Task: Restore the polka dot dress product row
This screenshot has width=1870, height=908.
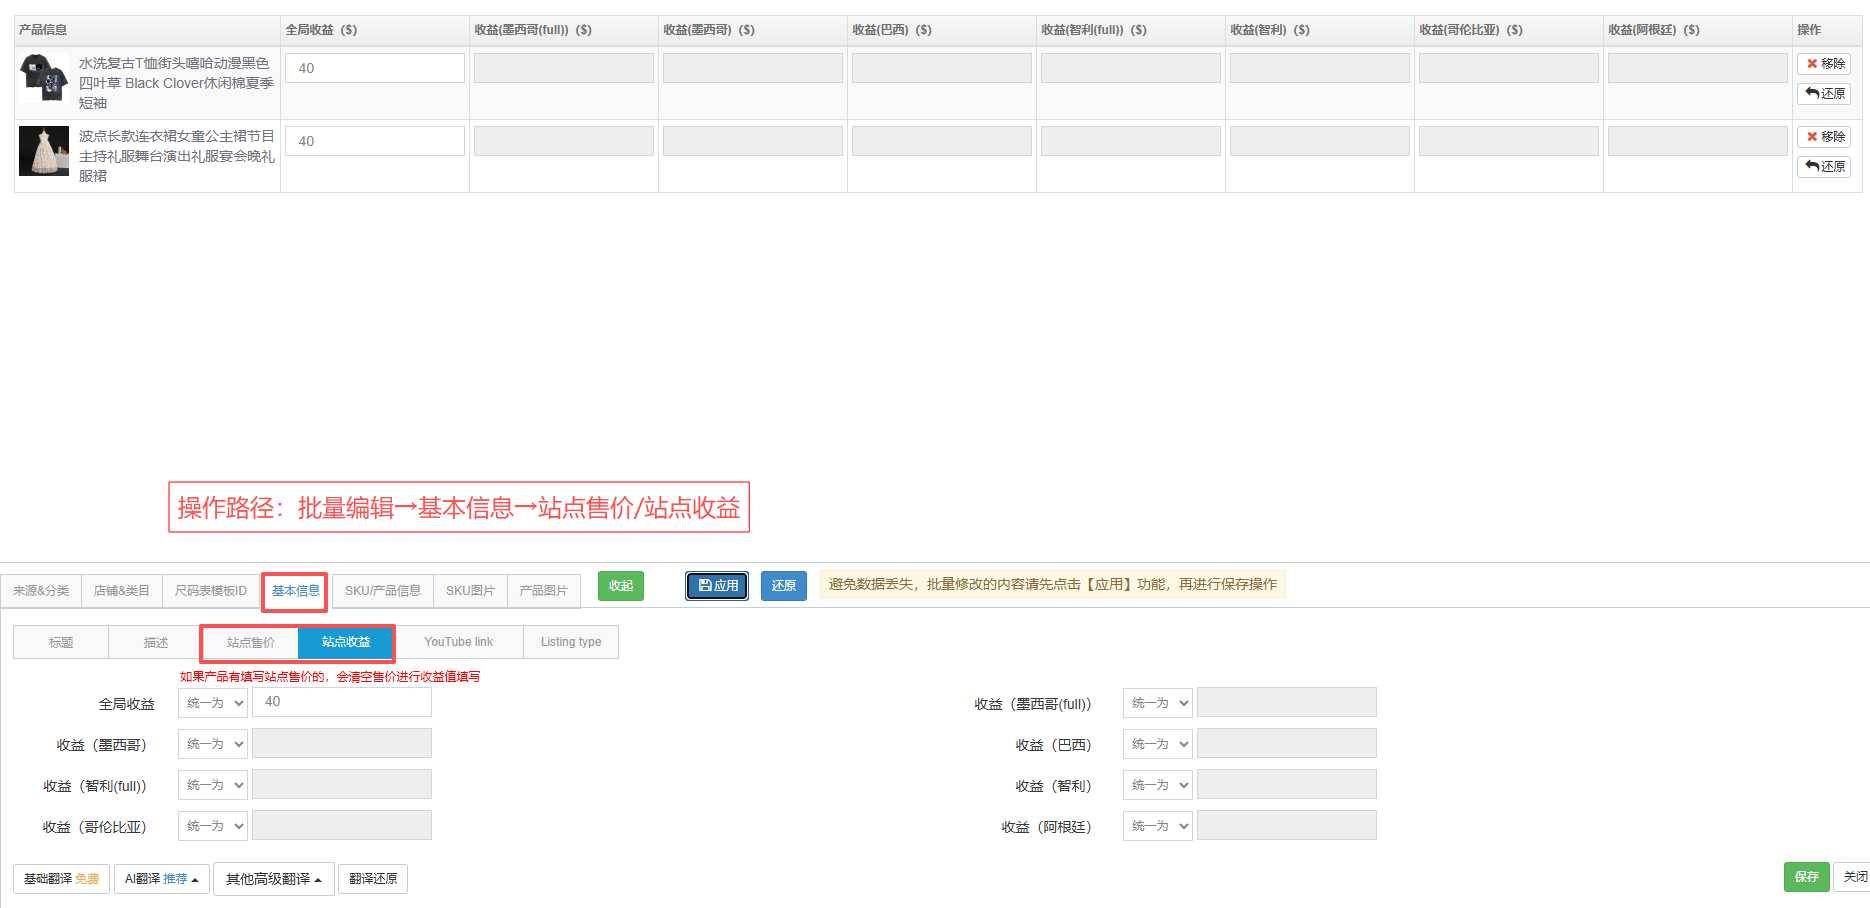Action: [1824, 167]
